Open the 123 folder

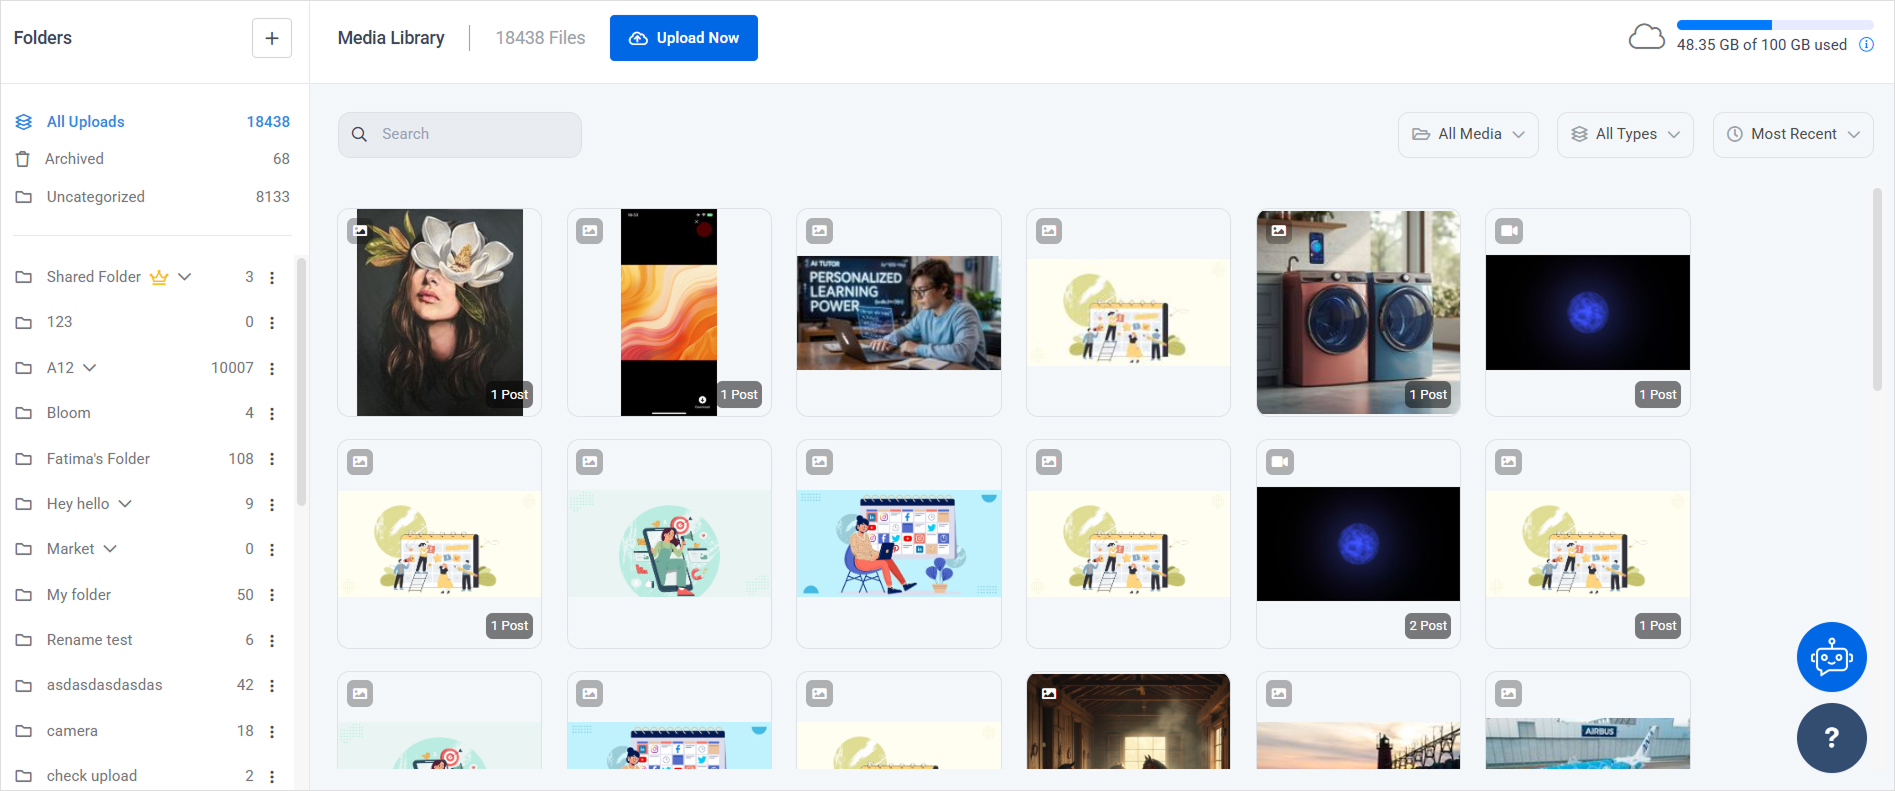coord(59,322)
